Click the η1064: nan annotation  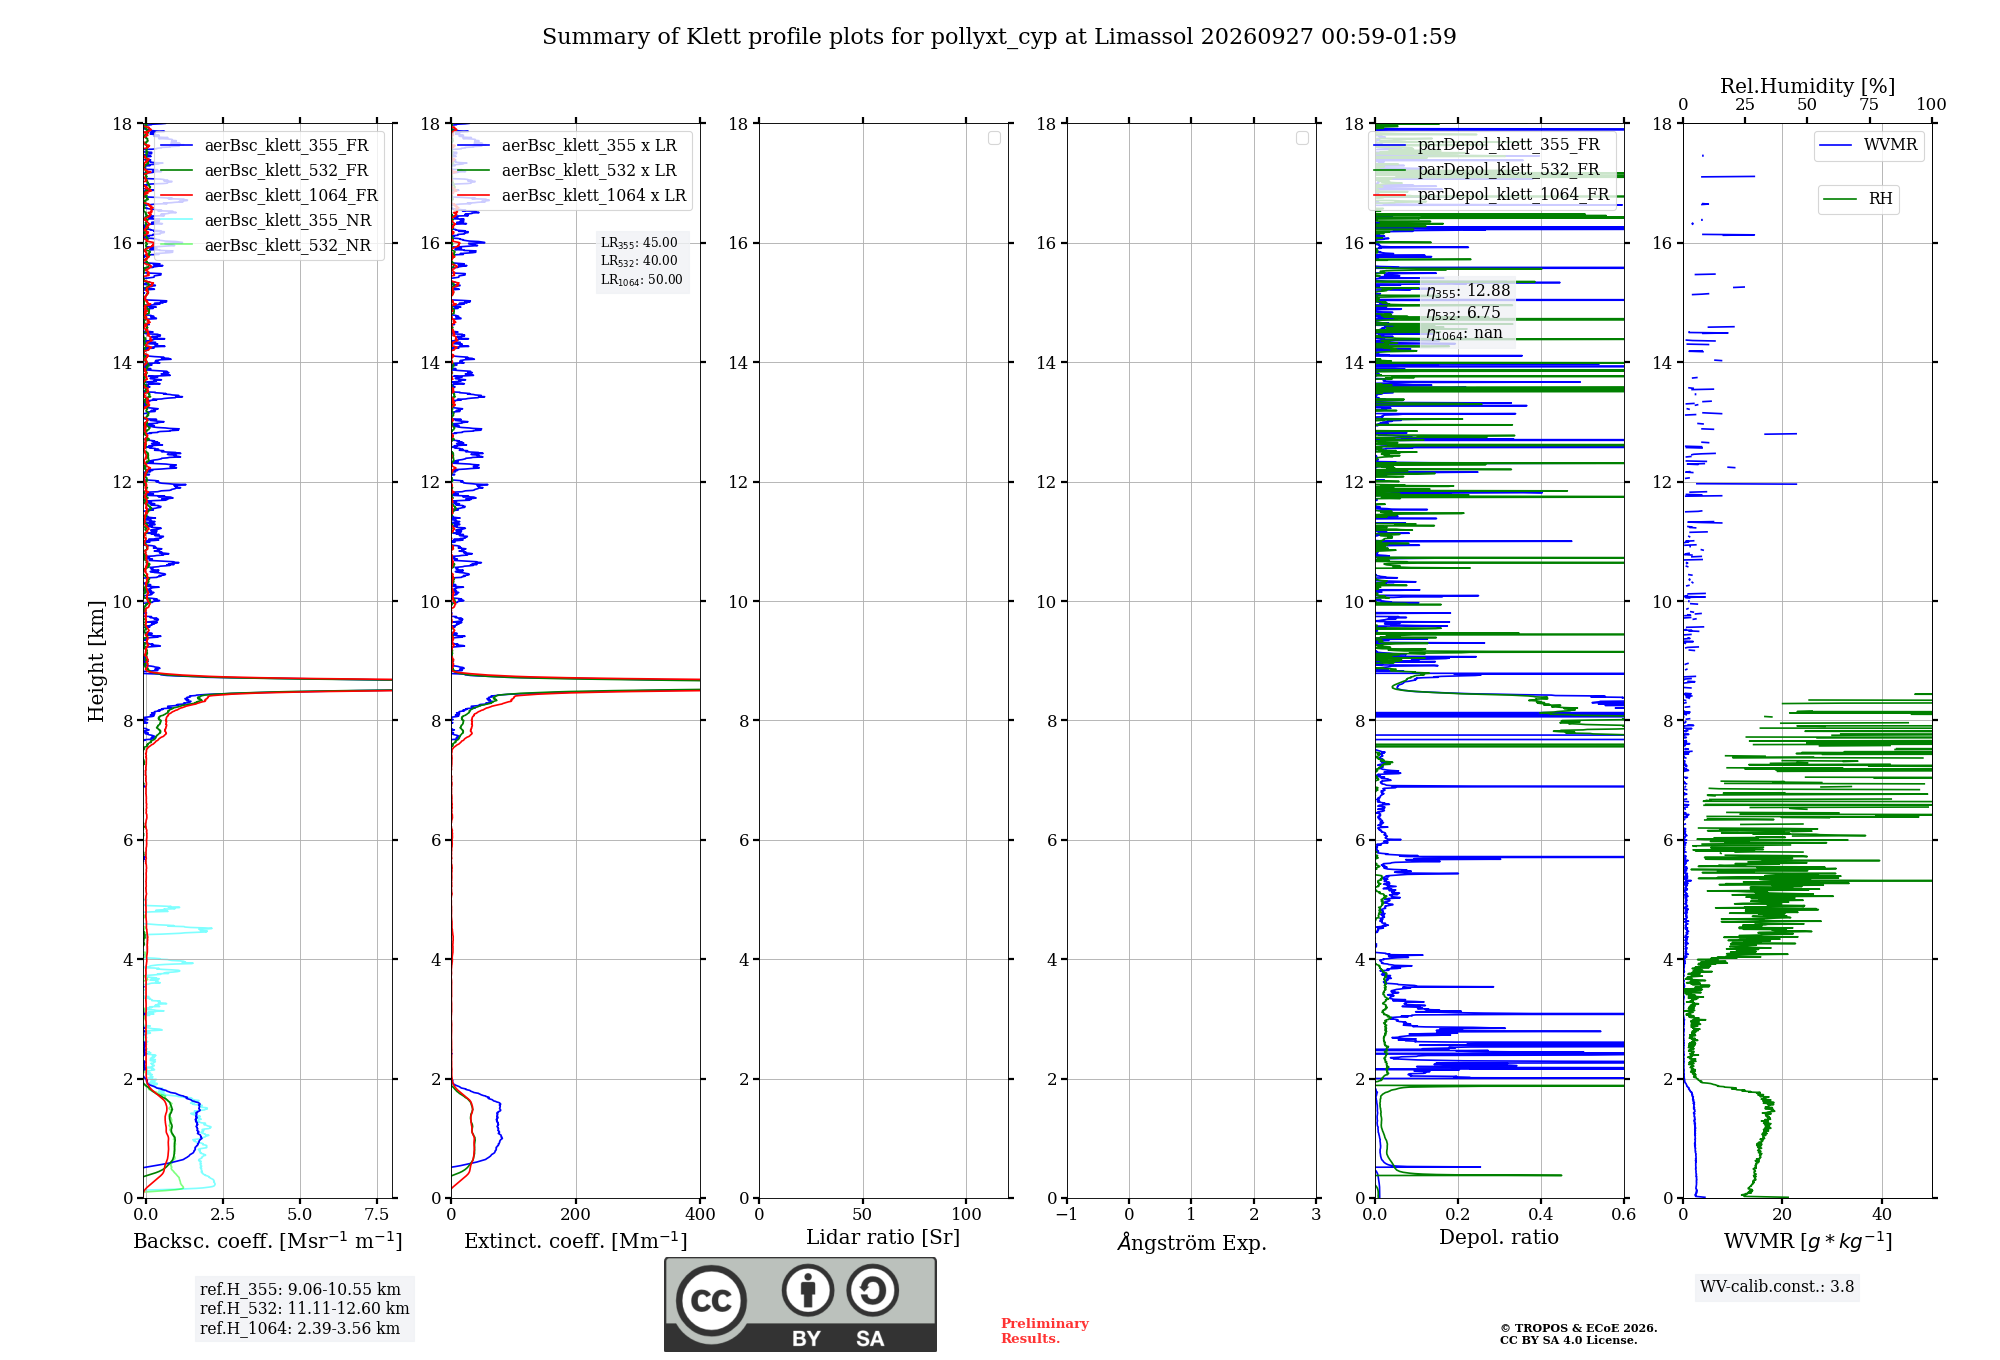1464,333
